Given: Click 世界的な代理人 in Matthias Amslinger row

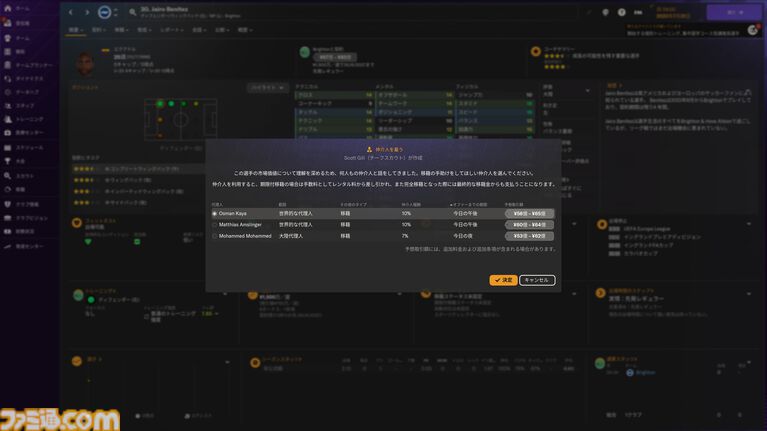Looking at the screenshot, I should [295, 225].
